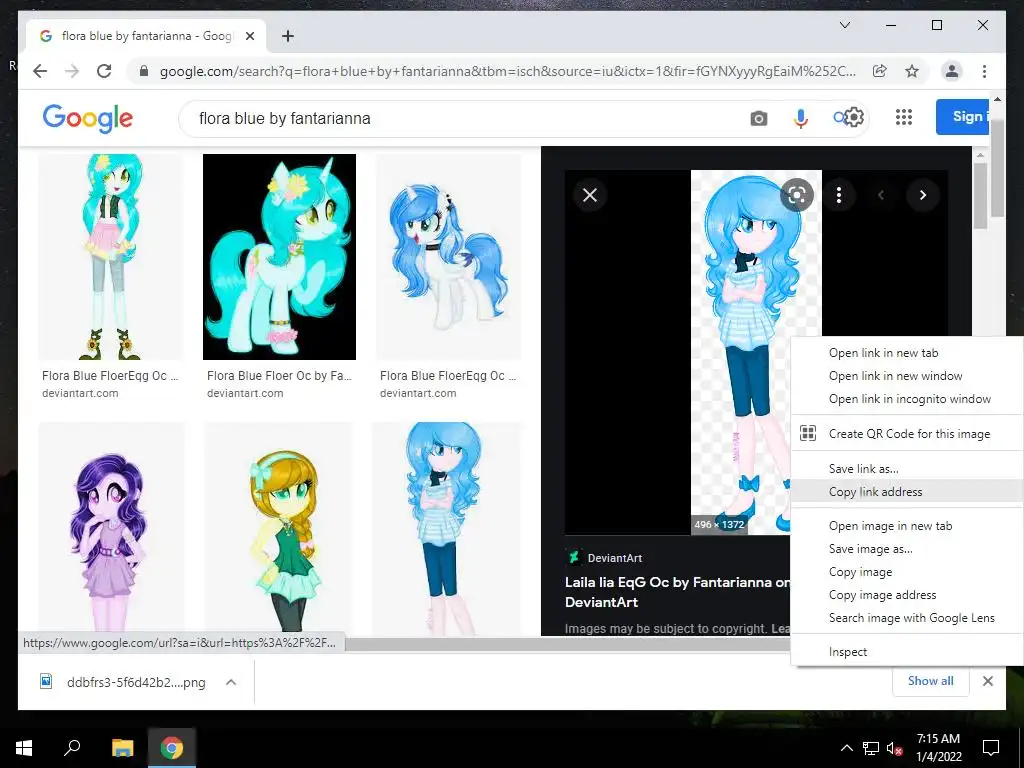
Task: Click the blue Sign in button
Action: pos(963,117)
